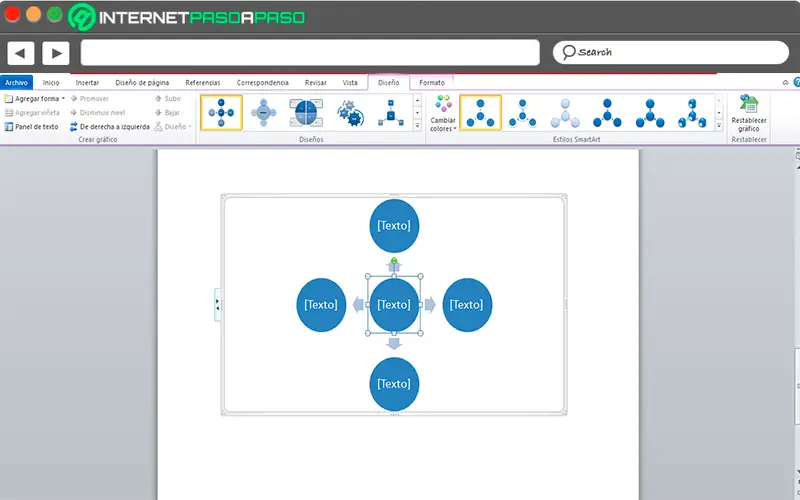Viewport: 800px width, 500px height.
Task: Open the text pane side tab
Action: tap(217, 305)
